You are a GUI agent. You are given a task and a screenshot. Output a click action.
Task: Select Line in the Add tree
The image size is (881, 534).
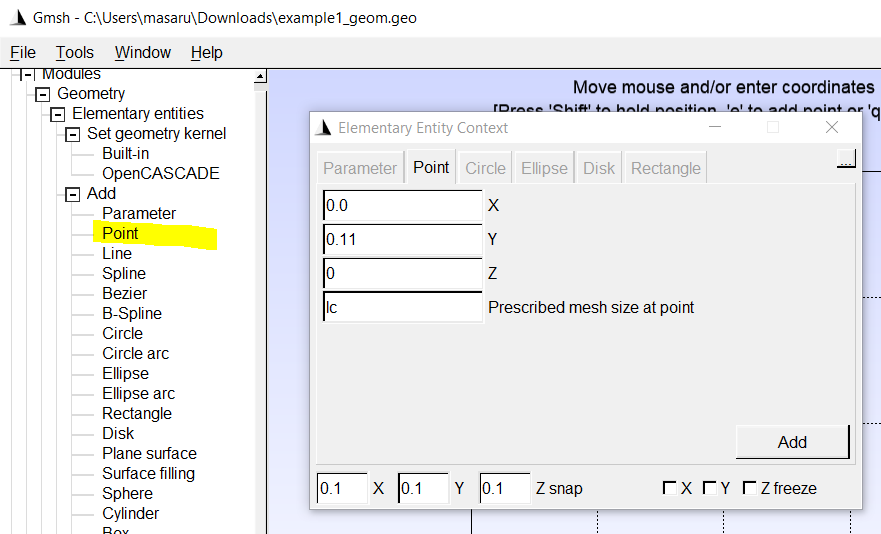click(x=117, y=253)
